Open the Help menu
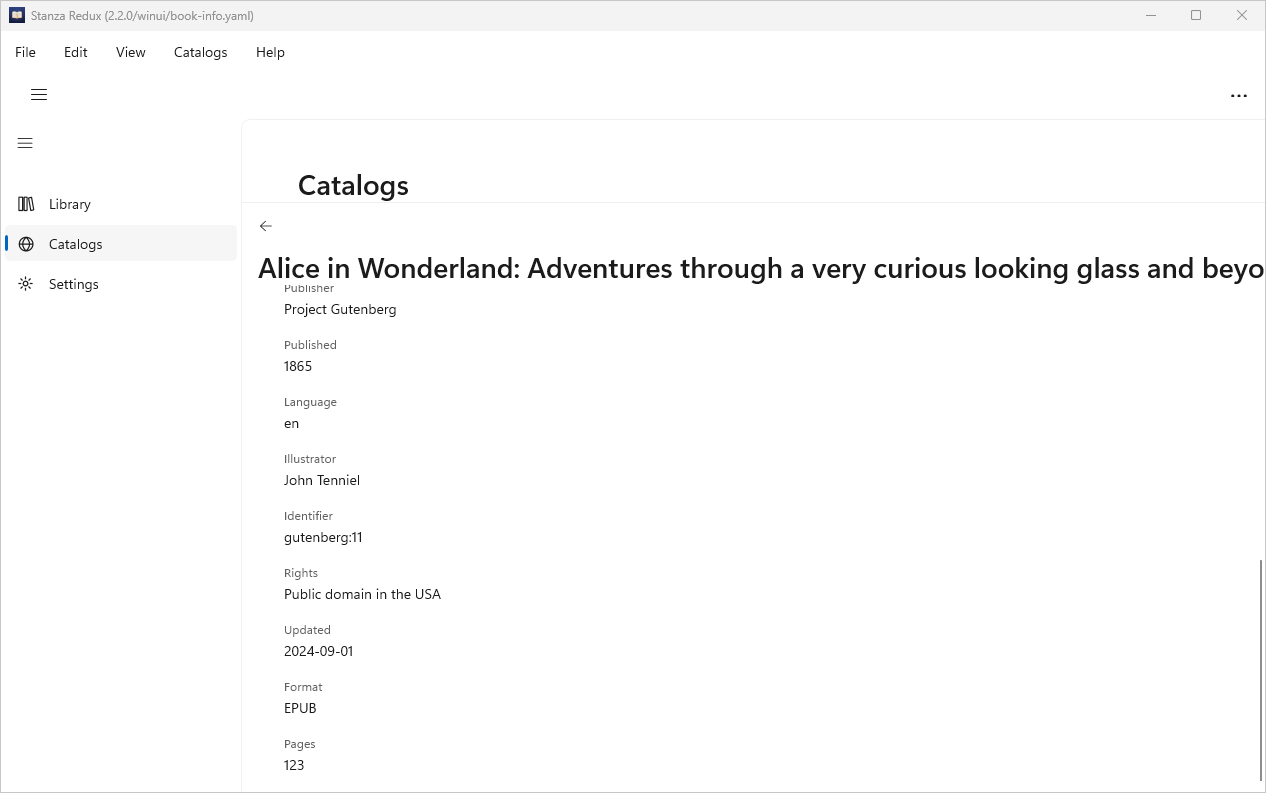The height and width of the screenshot is (793, 1266). click(270, 52)
